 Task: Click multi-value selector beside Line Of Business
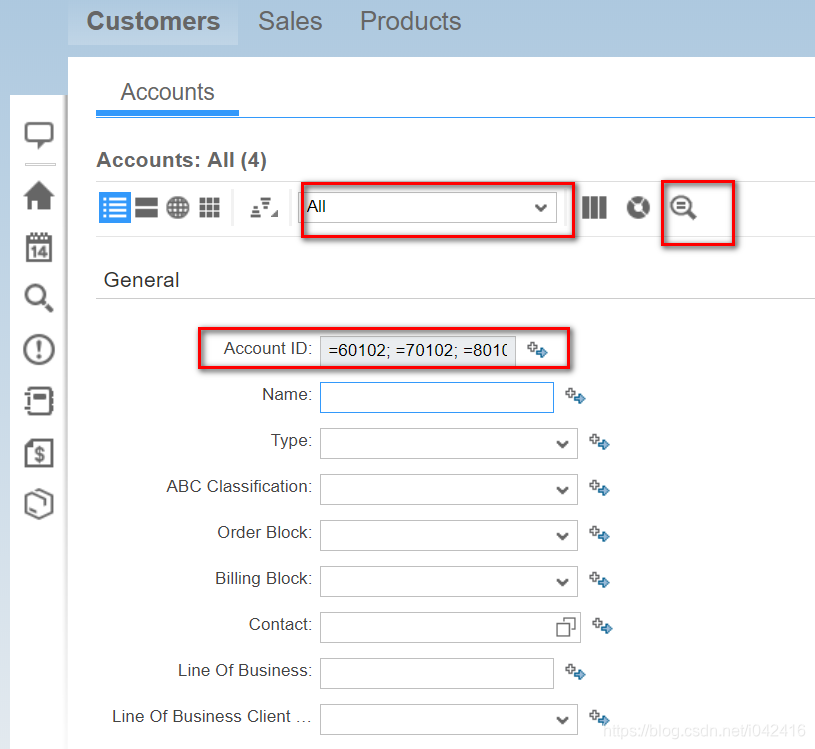575,673
